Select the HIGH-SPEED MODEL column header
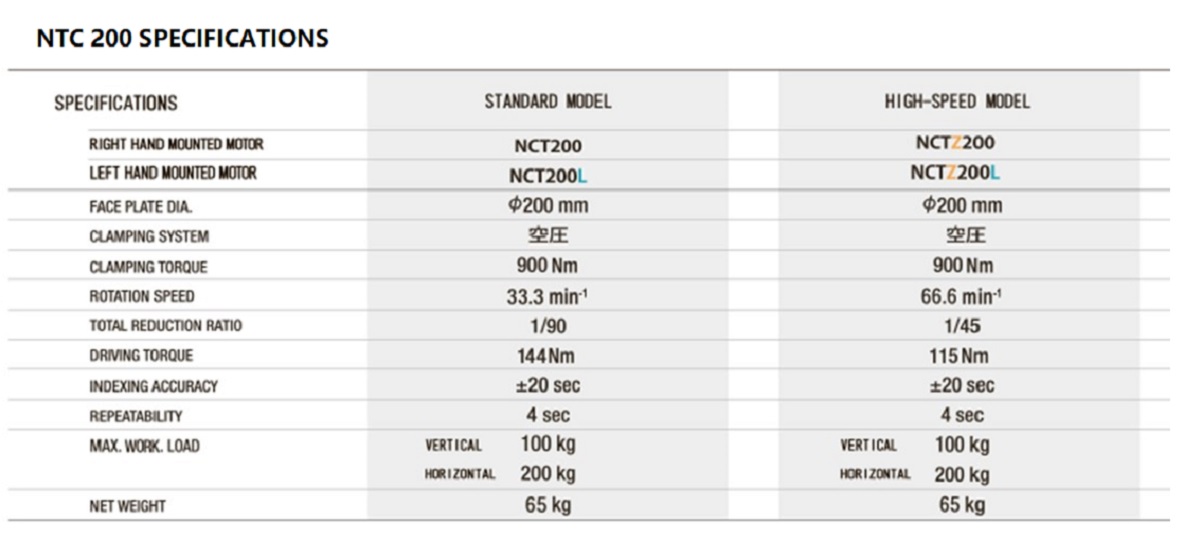Screen dimensions: 1200x544 pyautogui.click(x=957, y=102)
